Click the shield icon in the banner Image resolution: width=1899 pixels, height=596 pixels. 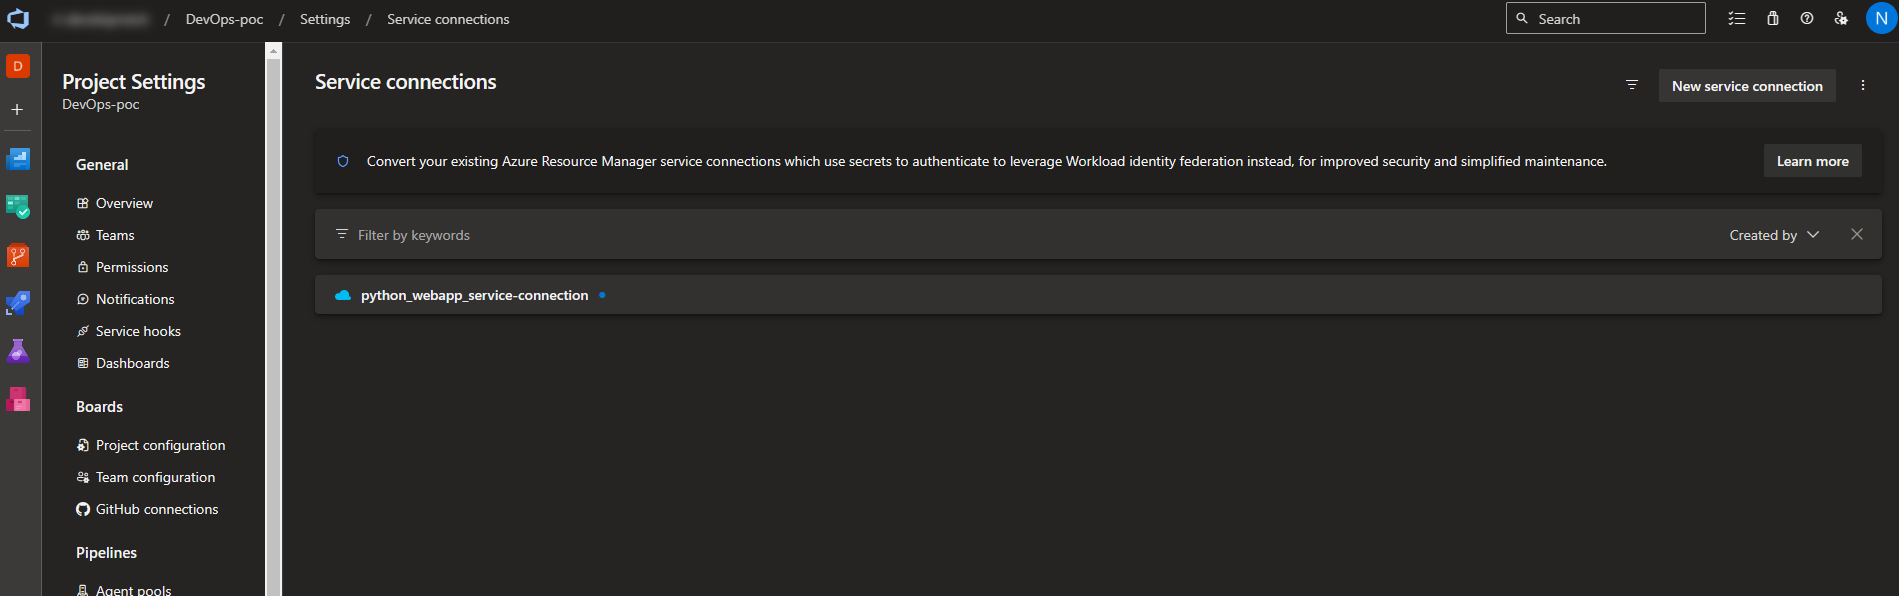coord(343,161)
